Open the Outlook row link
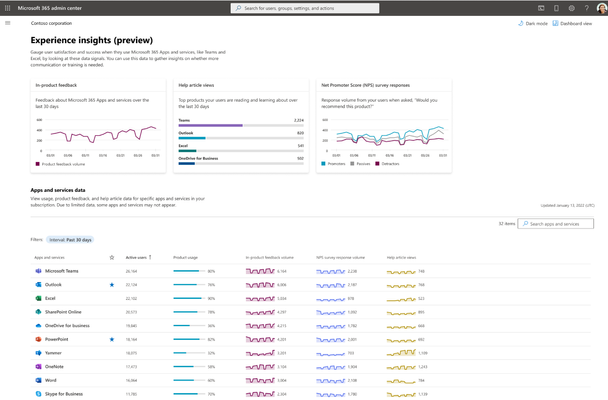This screenshot has height=400, width=608. click(53, 284)
